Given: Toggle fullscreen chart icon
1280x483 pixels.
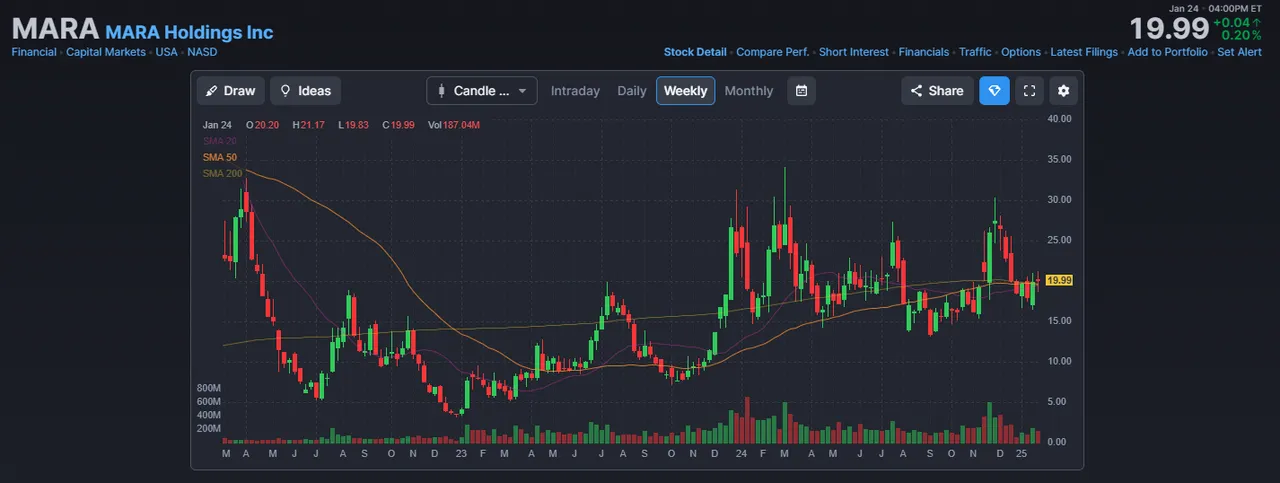Looking at the screenshot, I should coord(1029,91).
